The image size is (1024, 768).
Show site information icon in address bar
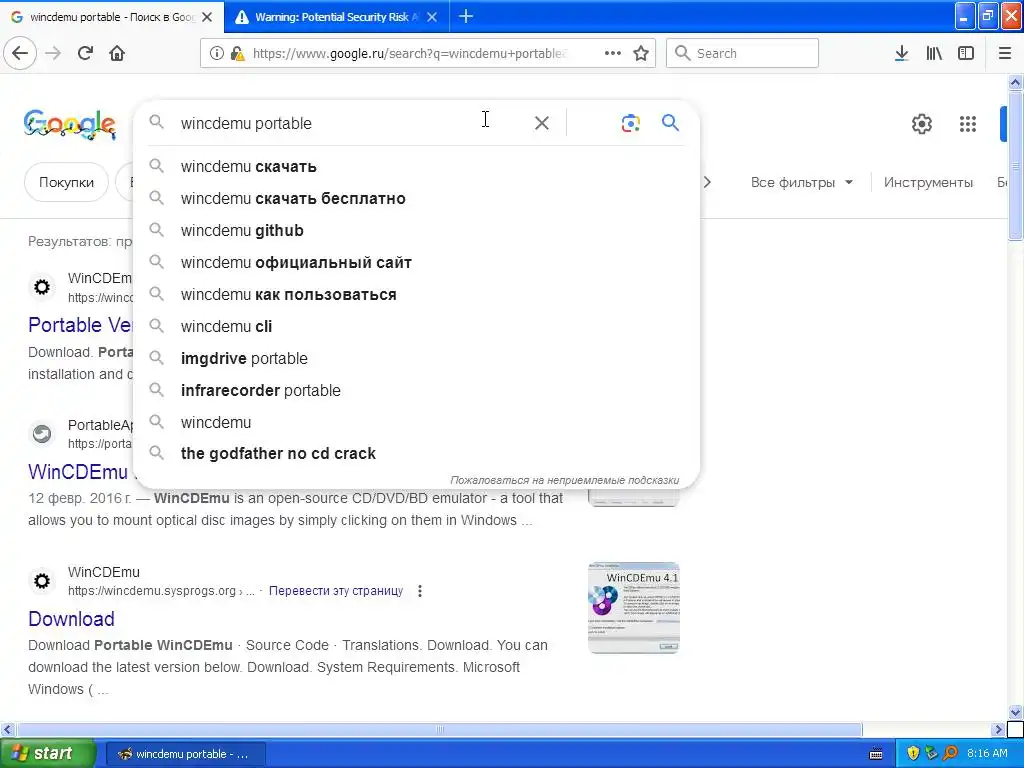[216, 54]
